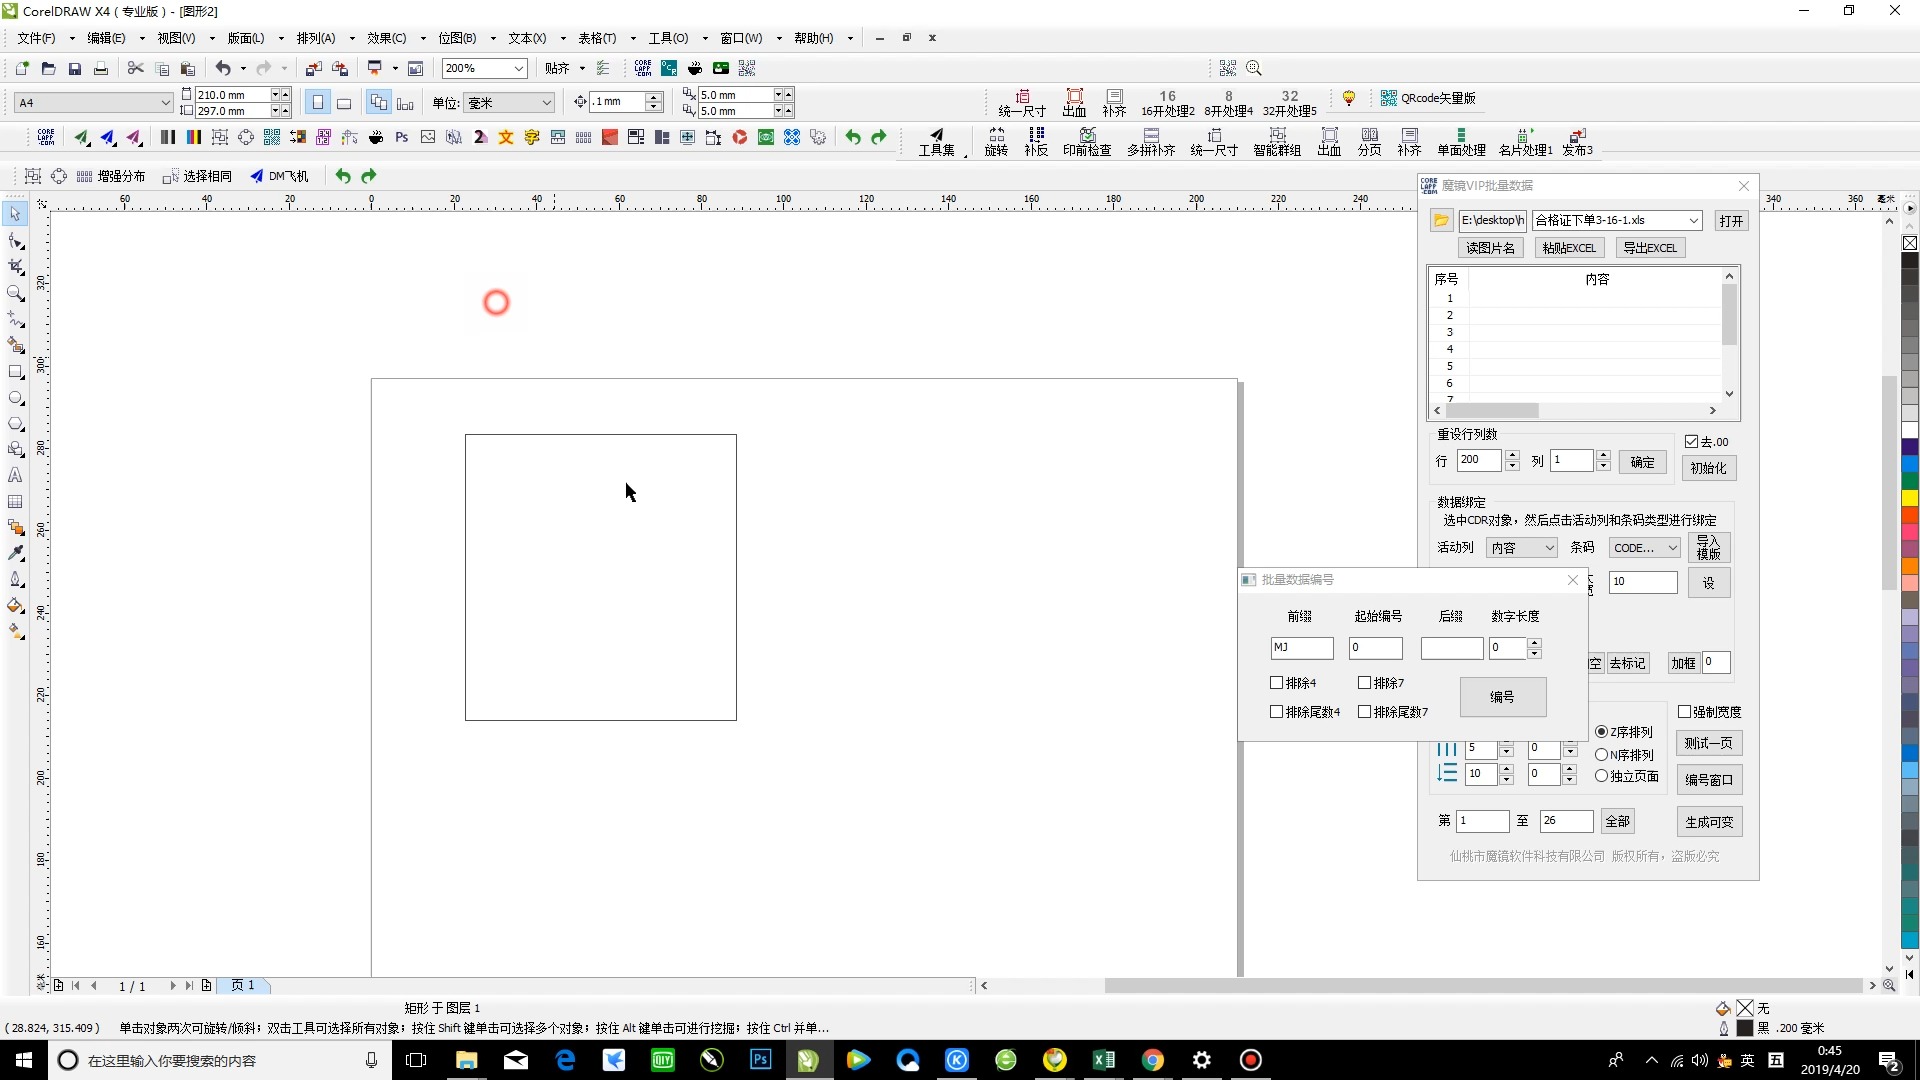Select the Zoom tool in toolbox

pyautogui.click(x=15, y=293)
